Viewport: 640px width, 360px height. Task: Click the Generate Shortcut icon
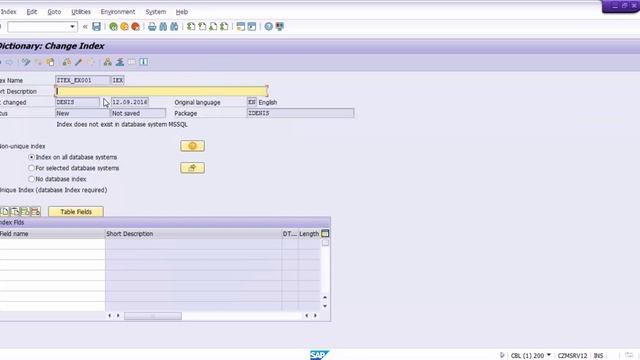252,27
